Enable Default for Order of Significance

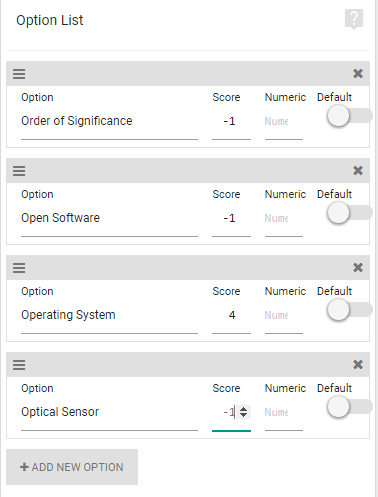point(349,116)
